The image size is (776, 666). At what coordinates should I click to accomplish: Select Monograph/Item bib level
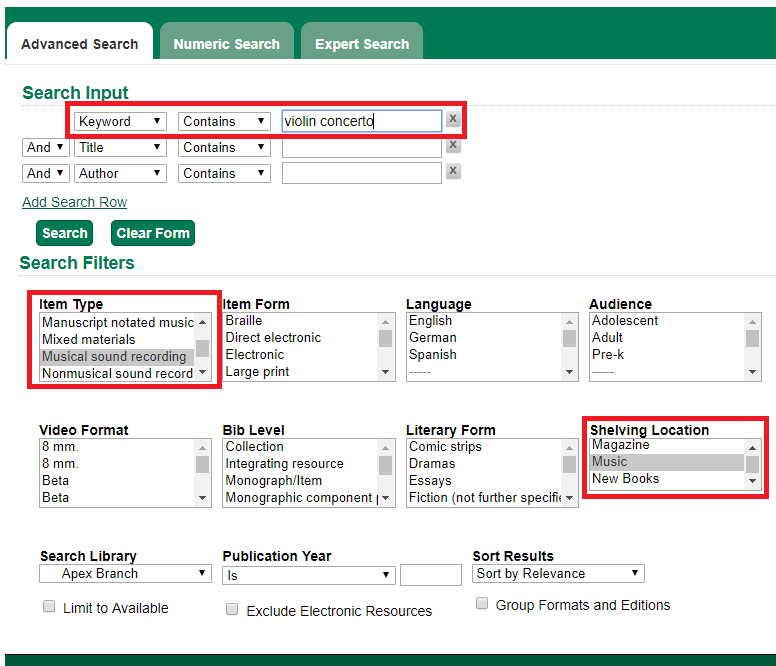pyautogui.click(x=300, y=480)
